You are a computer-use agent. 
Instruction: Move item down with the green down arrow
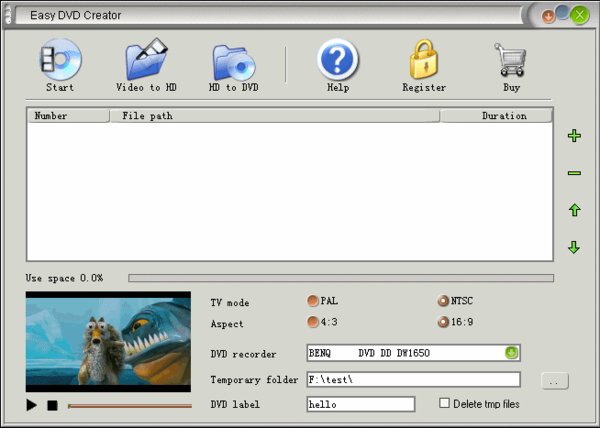(574, 247)
